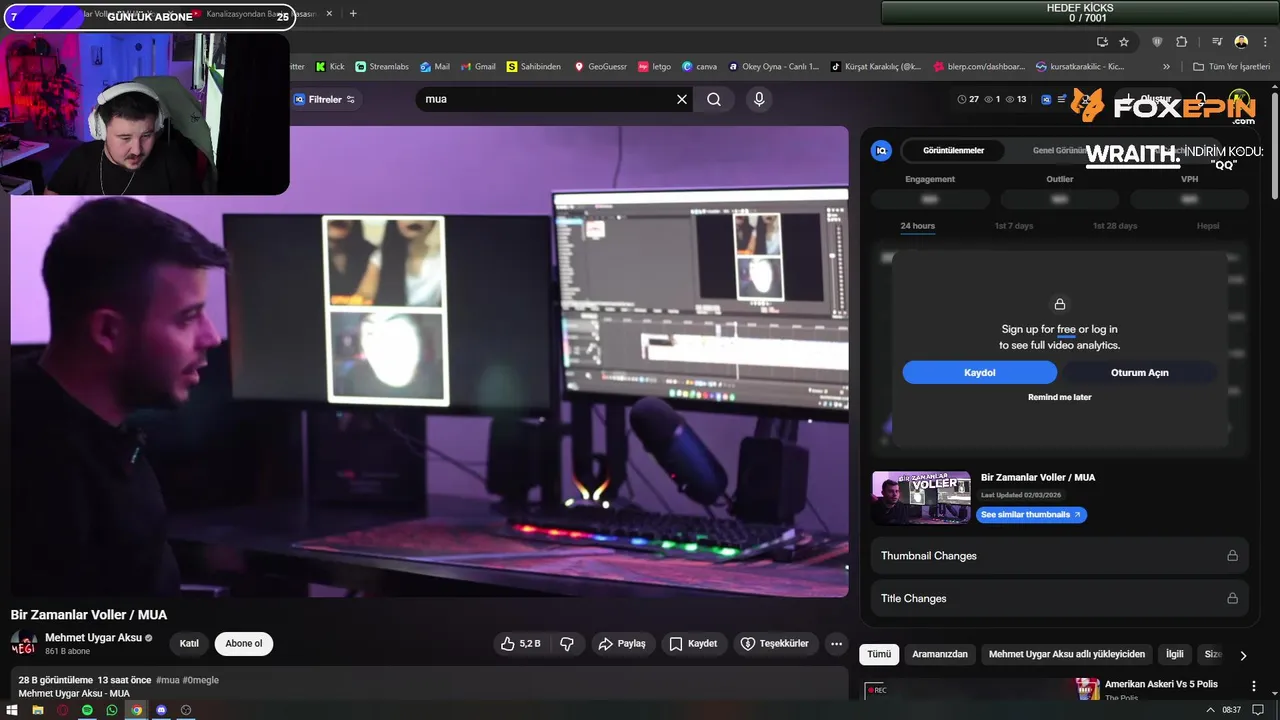Show hidden system tray icons chevron
The height and width of the screenshot is (720, 1280).
[x=1211, y=710]
